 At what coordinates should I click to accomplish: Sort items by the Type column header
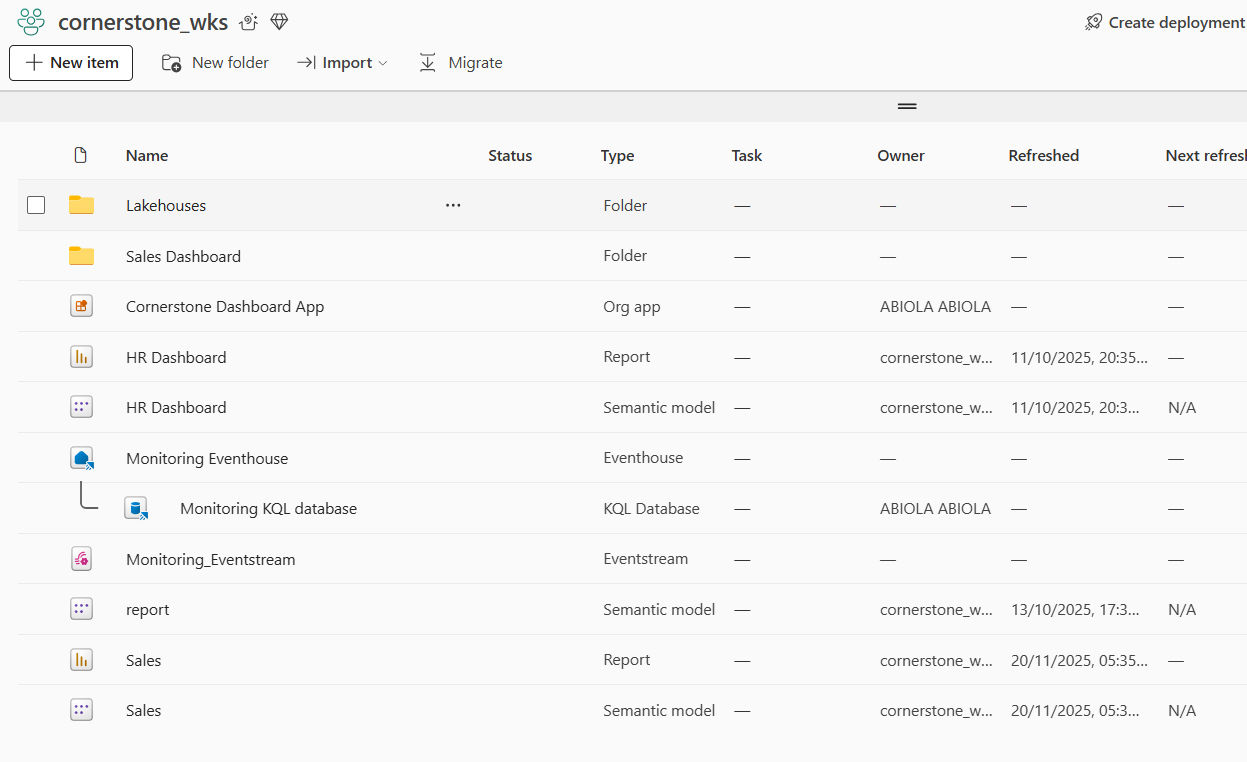[x=617, y=156]
